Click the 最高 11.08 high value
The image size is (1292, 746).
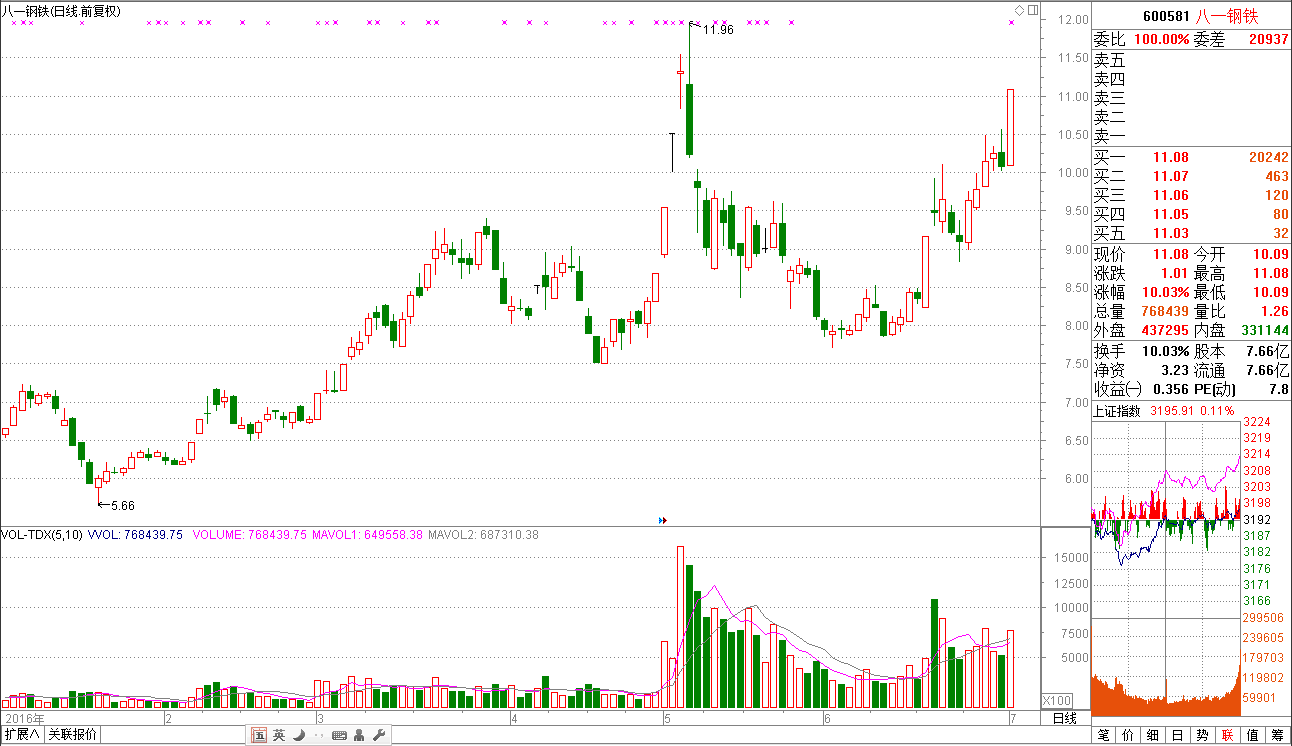click(x=1270, y=274)
